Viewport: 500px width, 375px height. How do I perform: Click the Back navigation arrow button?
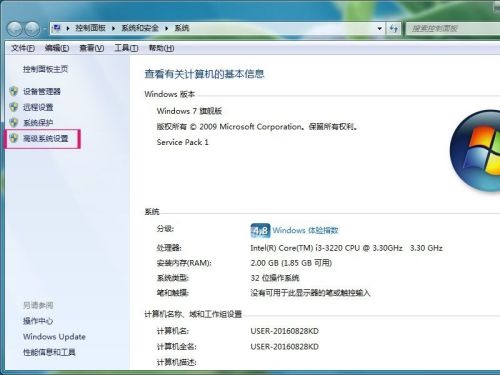(15, 29)
